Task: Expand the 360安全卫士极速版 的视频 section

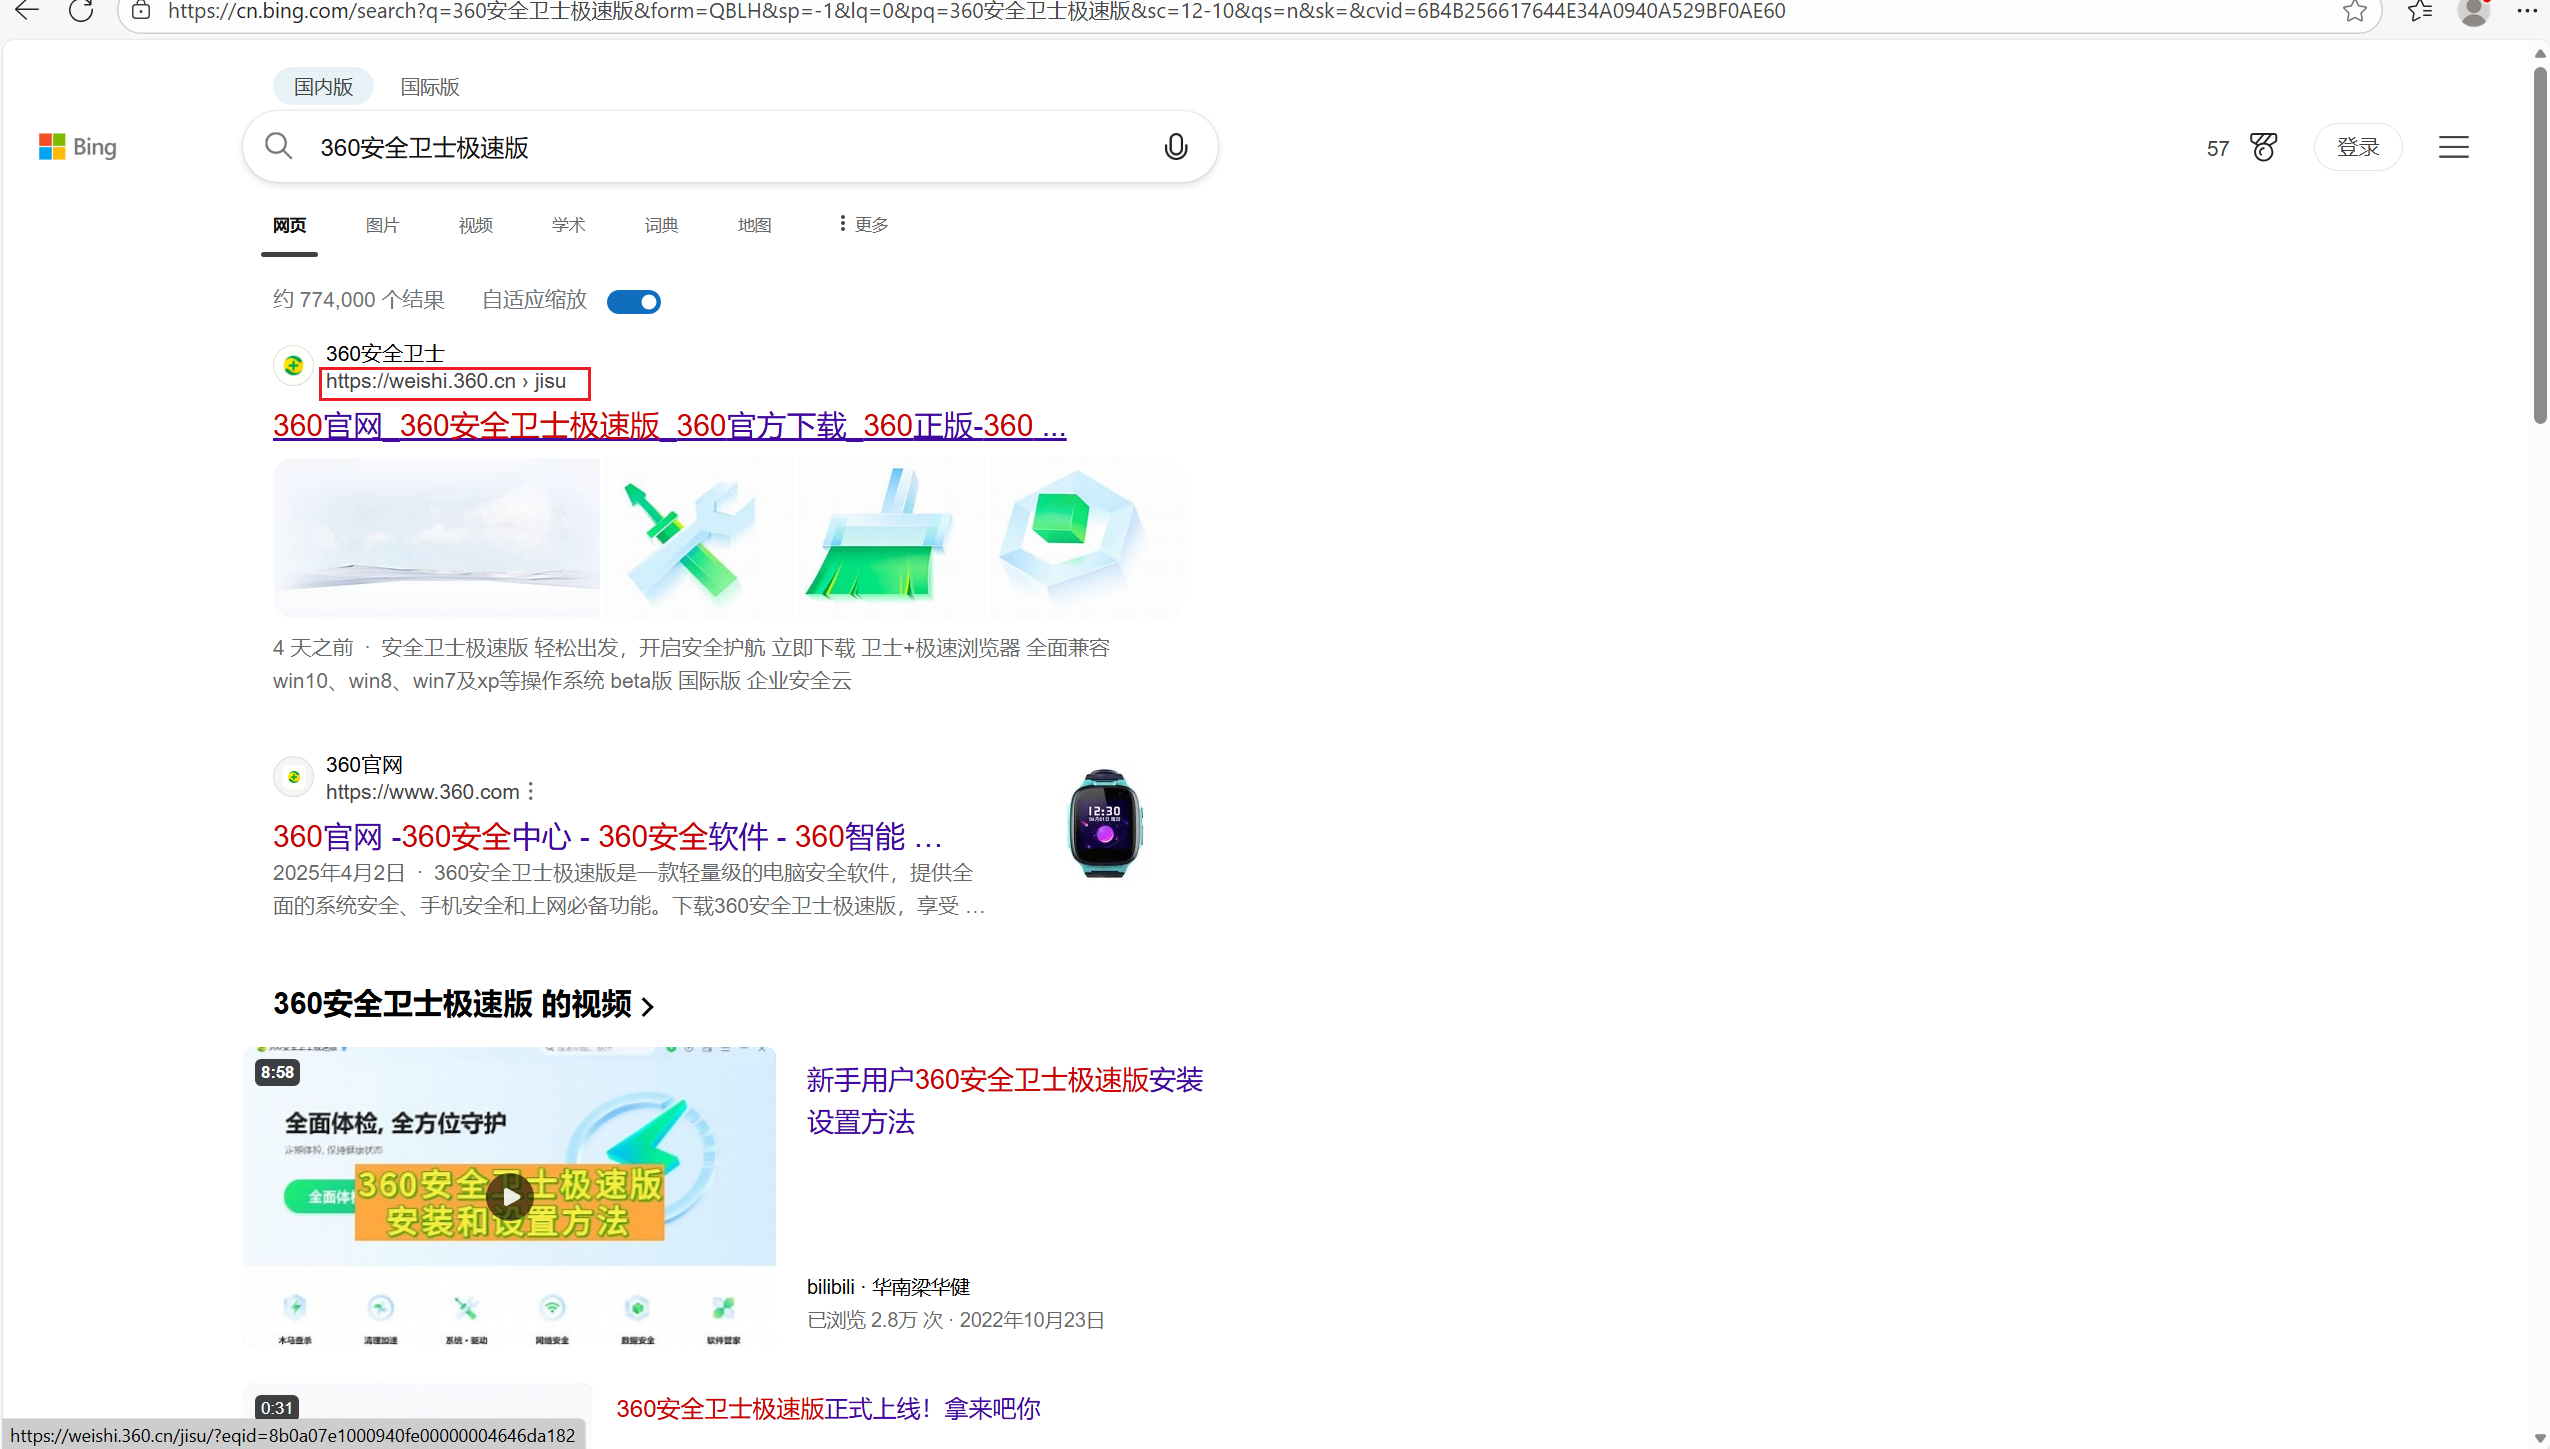Action: click(463, 1003)
